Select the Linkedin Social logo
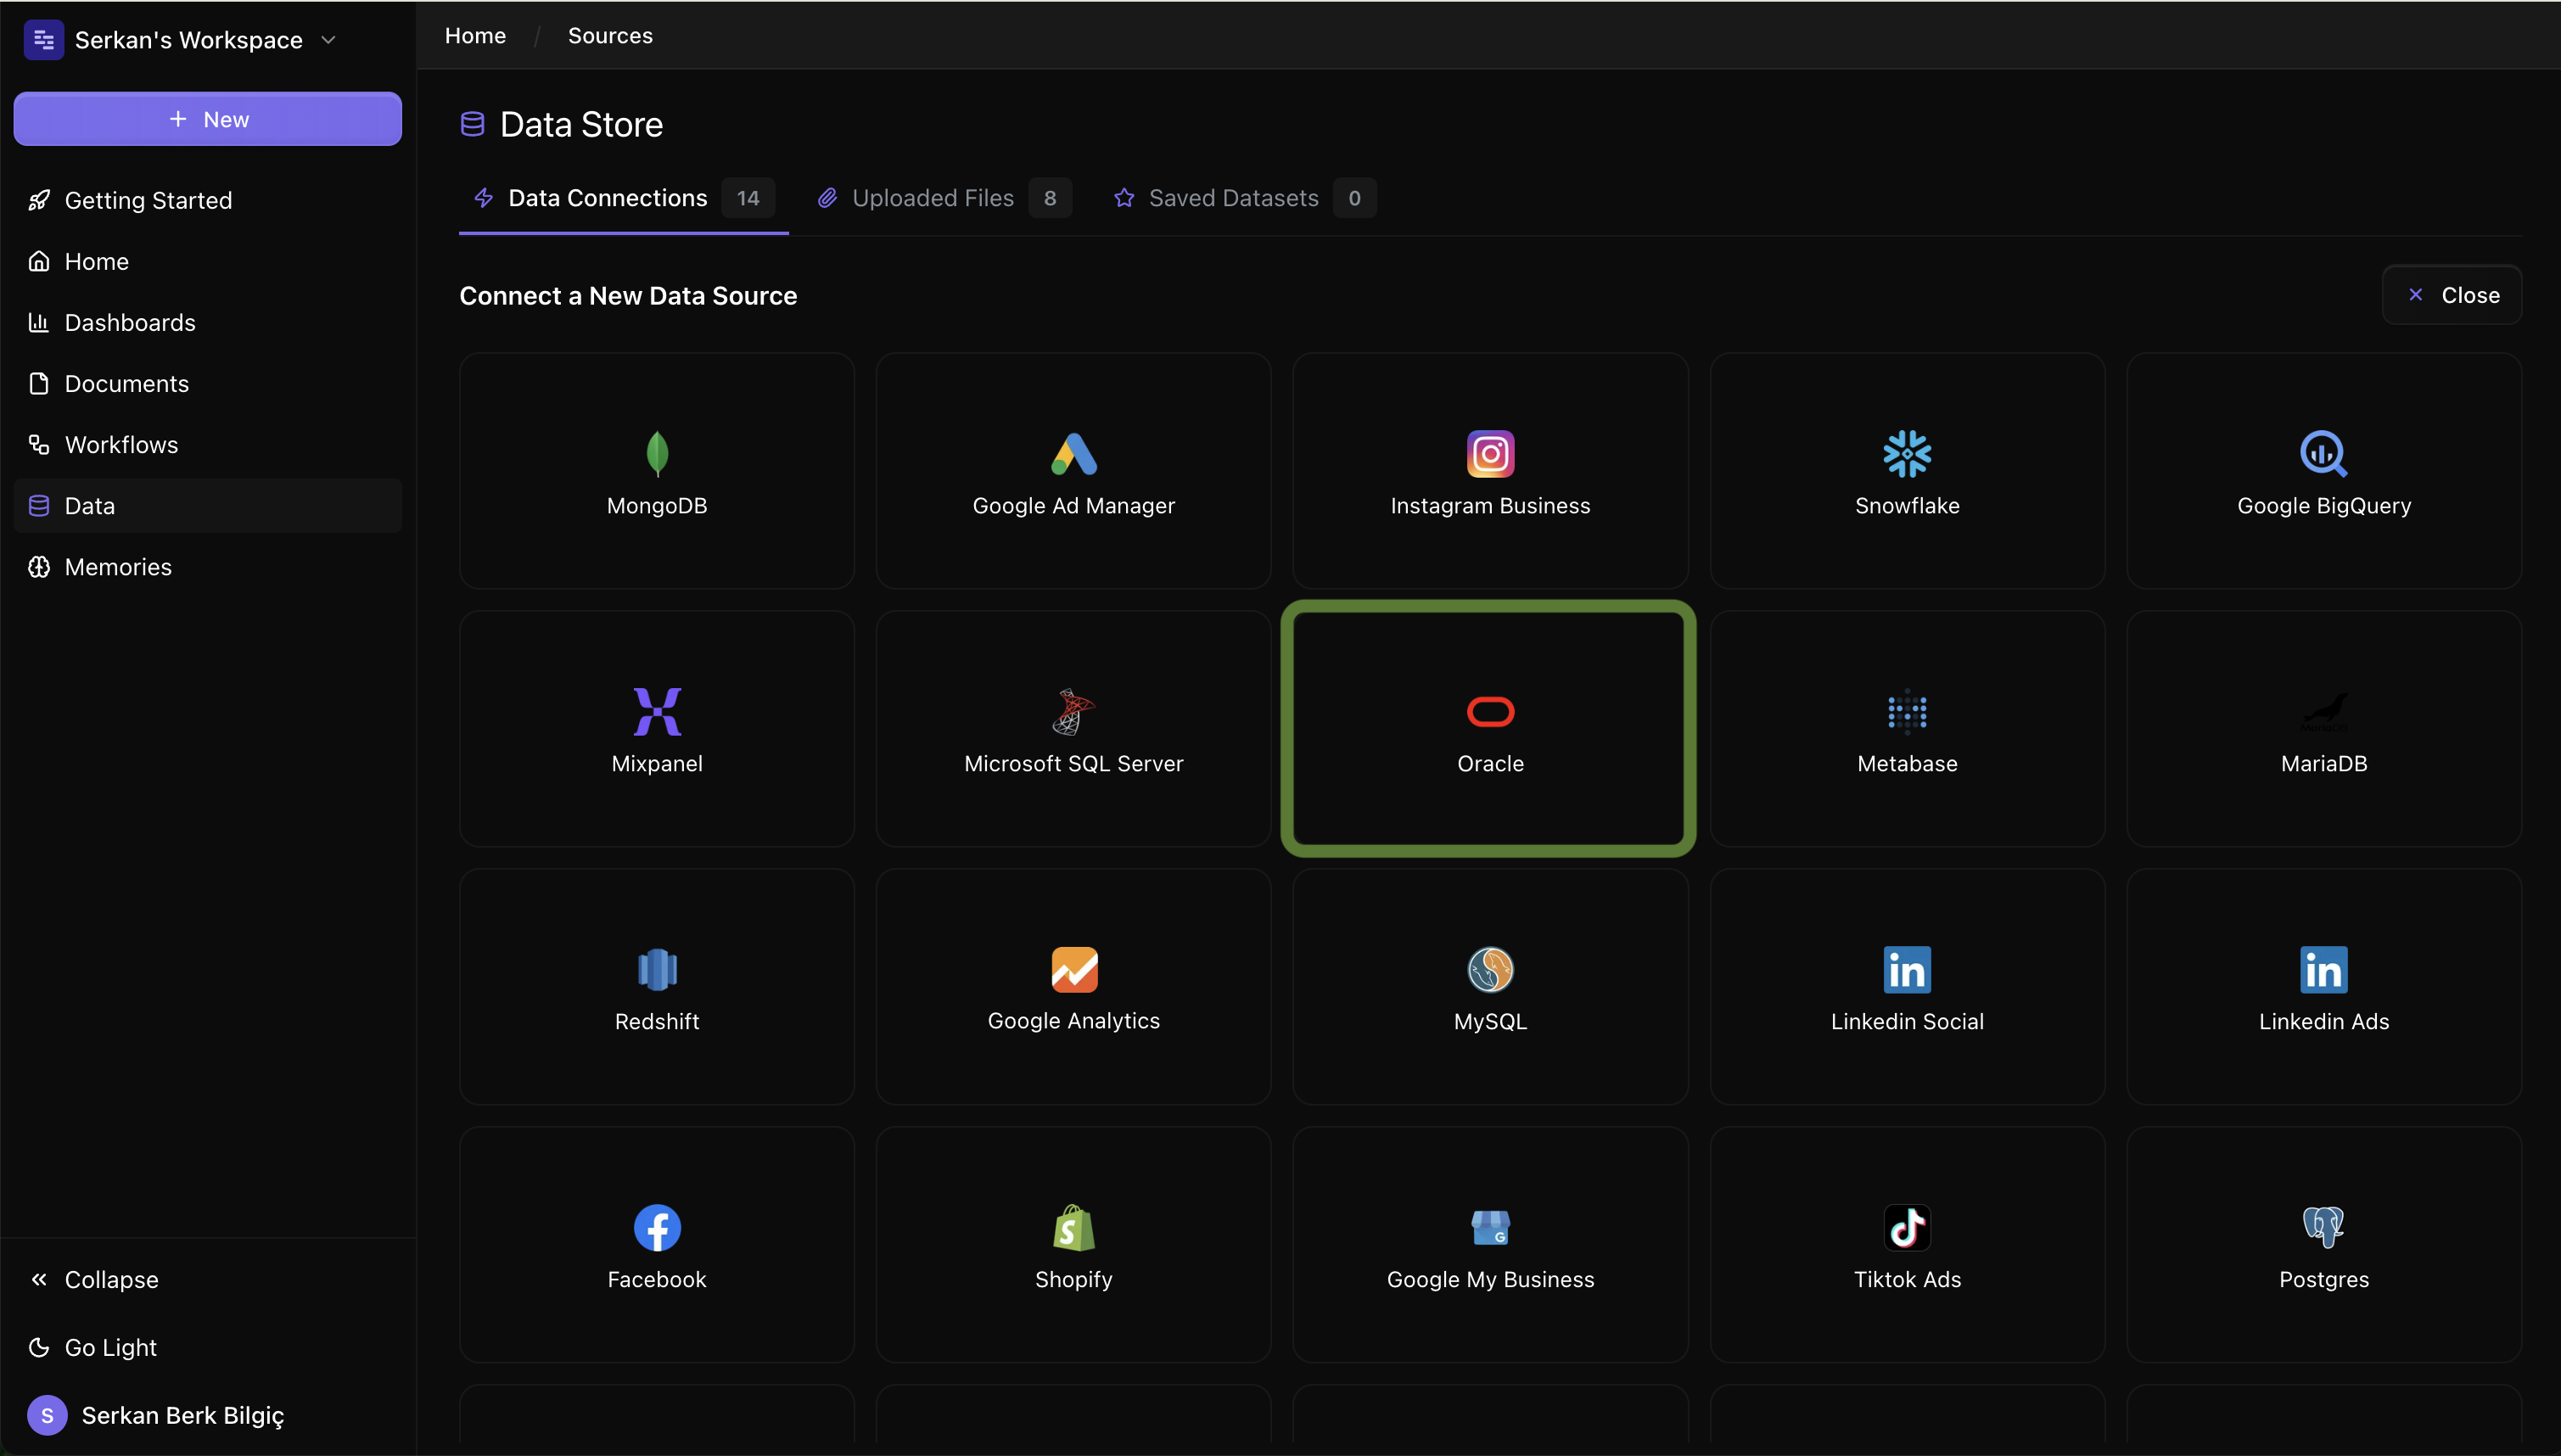2561x1456 pixels. point(1907,970)
